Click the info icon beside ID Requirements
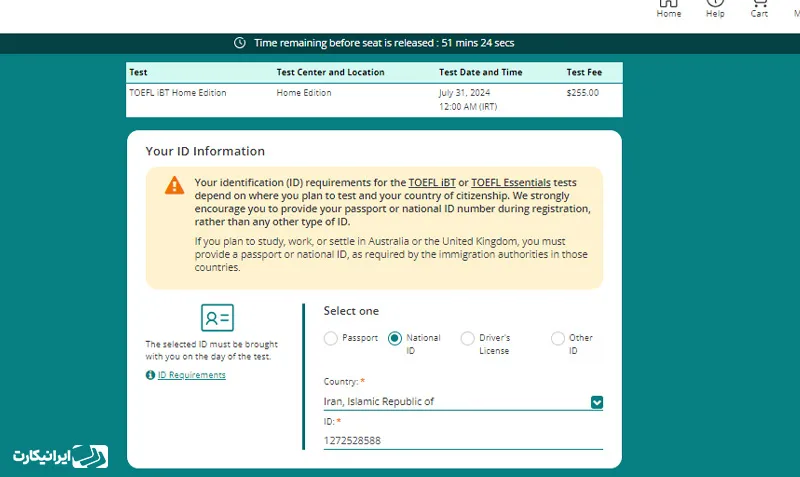The image size is (800, 477). coord(150,375)
